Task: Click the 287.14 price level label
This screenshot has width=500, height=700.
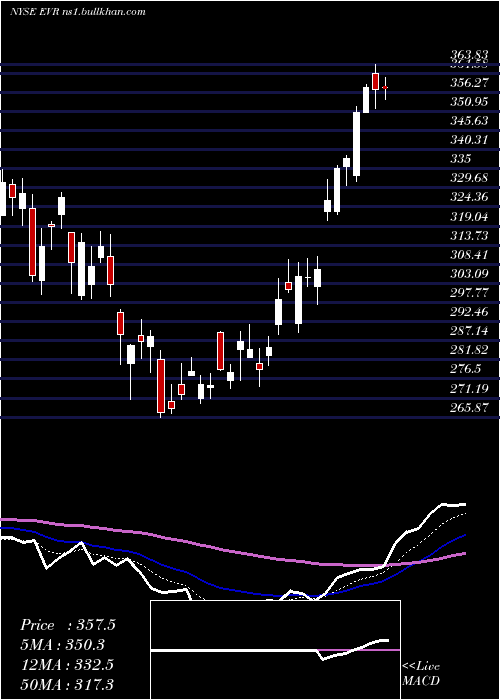Action: pyautogui.click(x=469, y=330)
